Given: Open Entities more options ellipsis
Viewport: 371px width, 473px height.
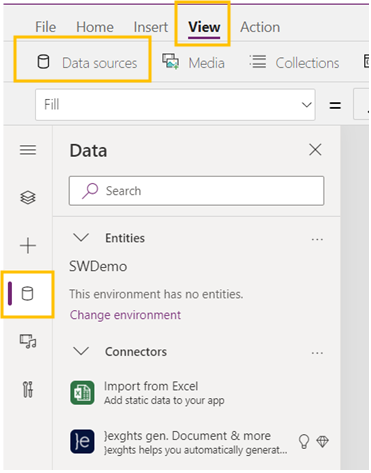Looking at the screenshot, I should point(317,239).
